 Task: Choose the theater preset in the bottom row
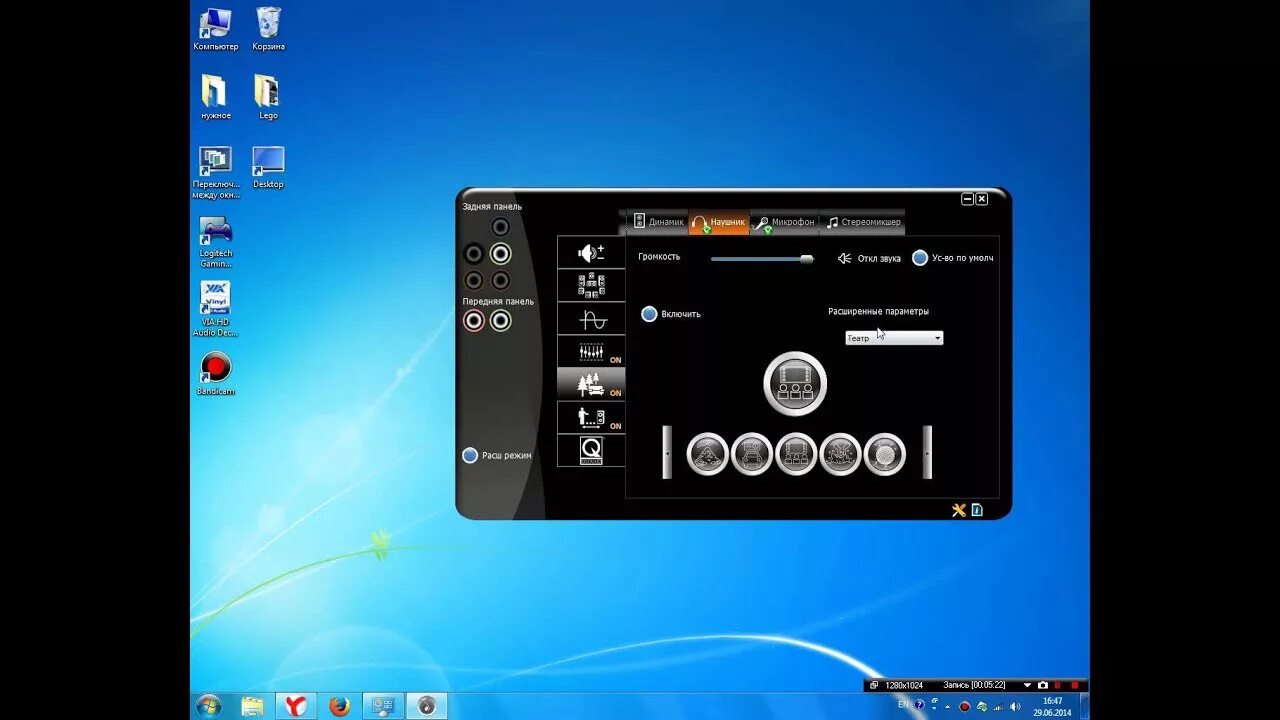click(x=796, y=454)
